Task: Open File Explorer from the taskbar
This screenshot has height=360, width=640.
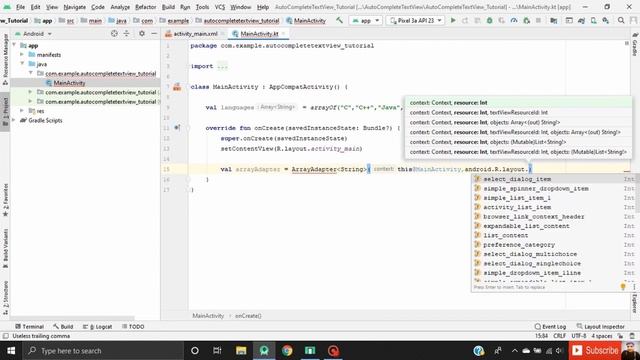Action: pyautogui.click(x=241, y=351)
